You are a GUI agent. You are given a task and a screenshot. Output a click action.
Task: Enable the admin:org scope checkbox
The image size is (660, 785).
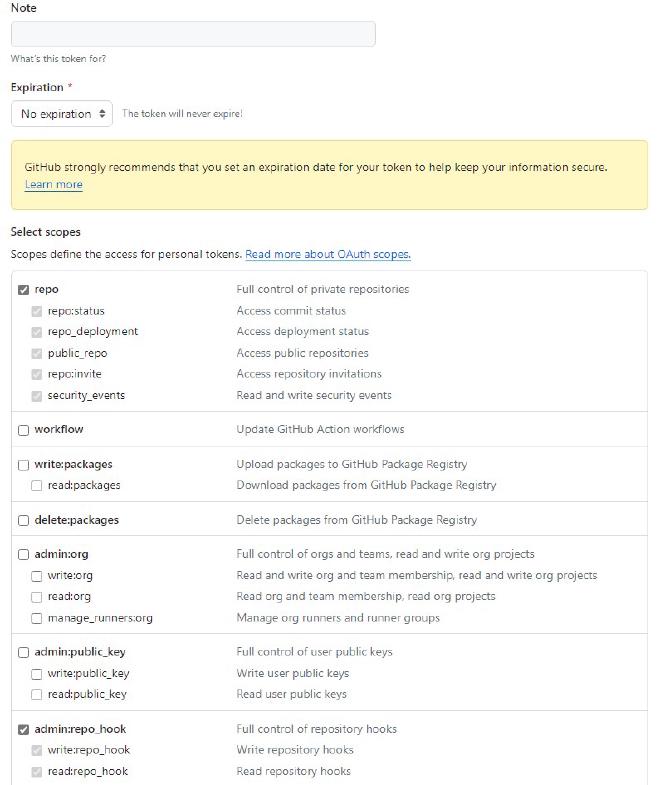pos(24,555)
